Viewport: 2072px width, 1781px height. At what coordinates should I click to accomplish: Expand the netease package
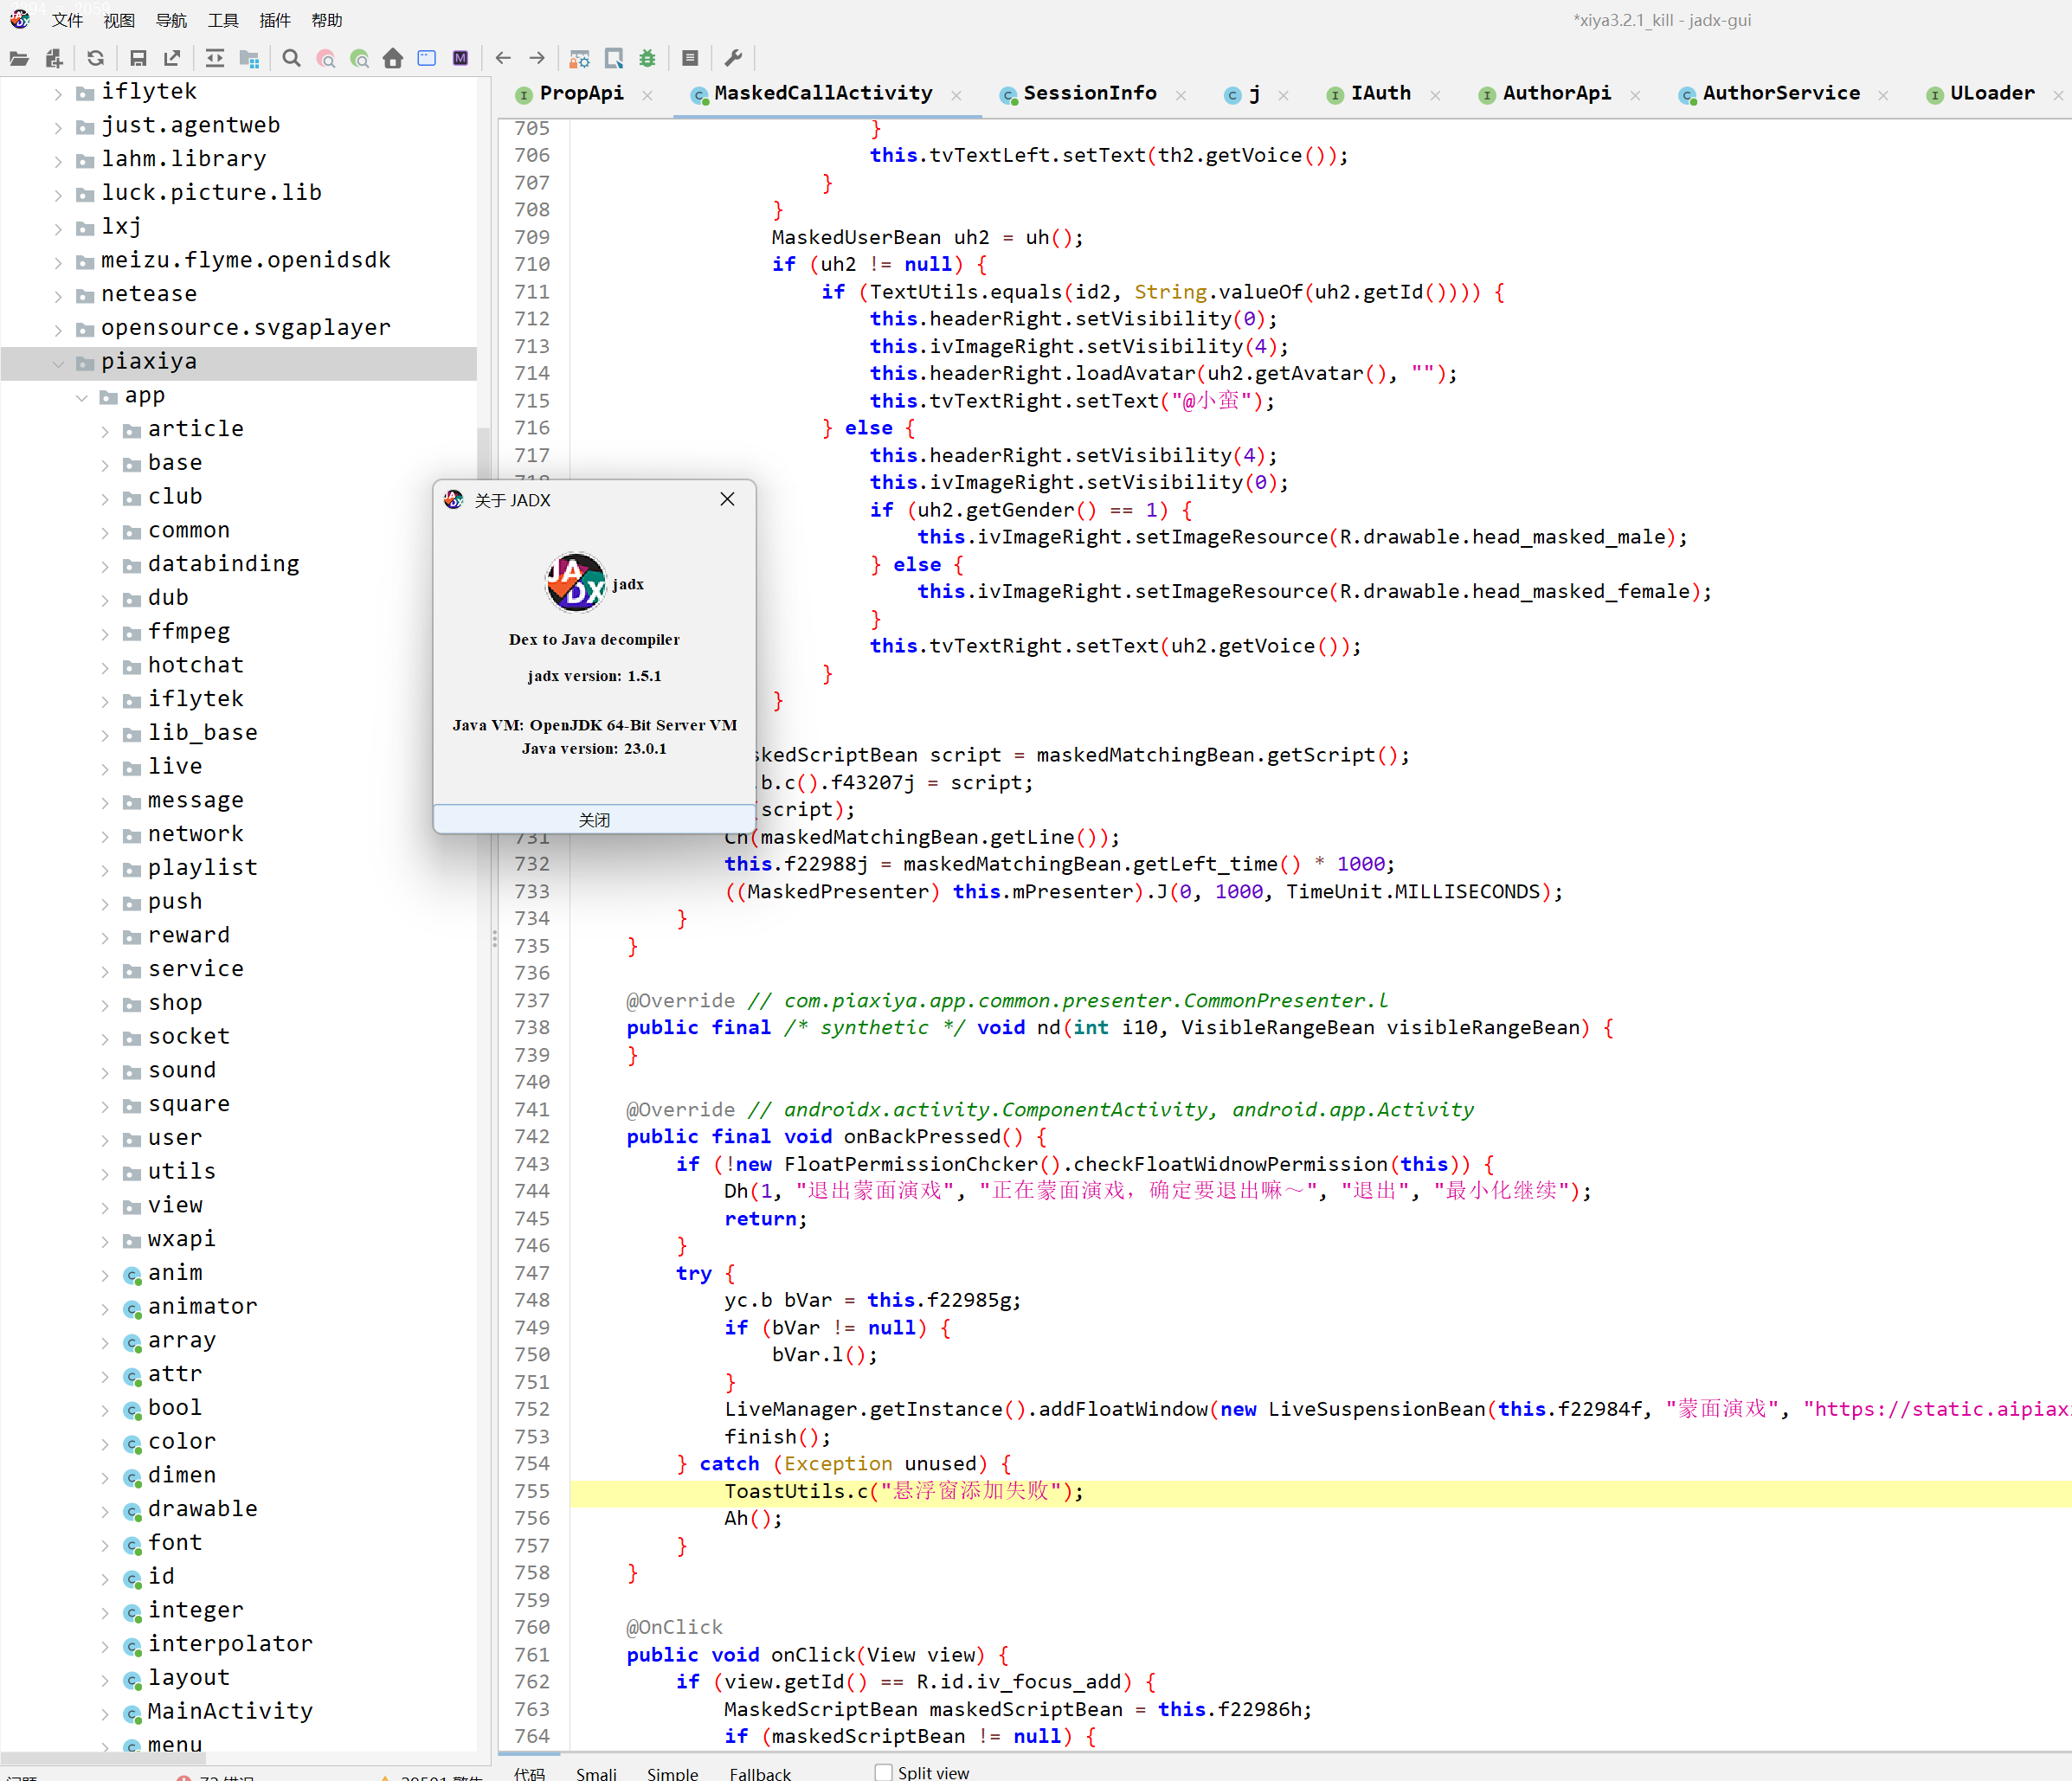click(x=58, y=296)
